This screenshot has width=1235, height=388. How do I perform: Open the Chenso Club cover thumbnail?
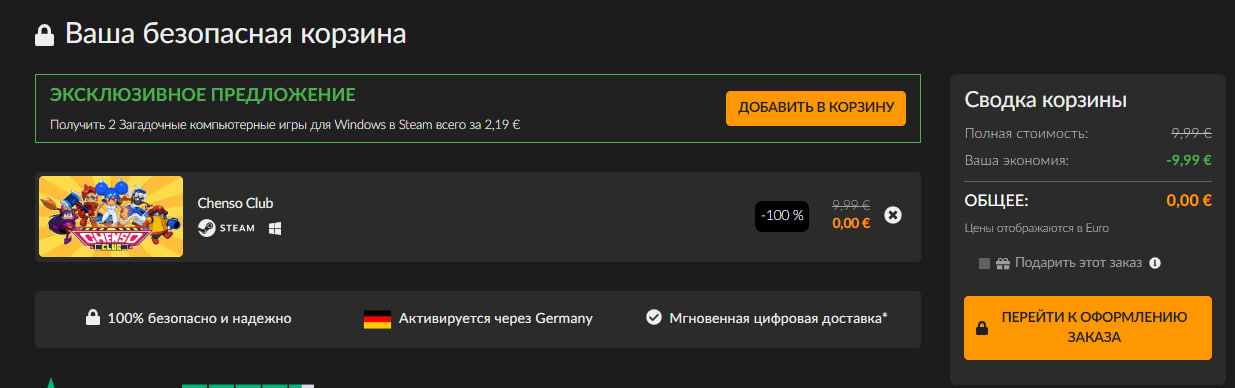[x=111, y=216]
